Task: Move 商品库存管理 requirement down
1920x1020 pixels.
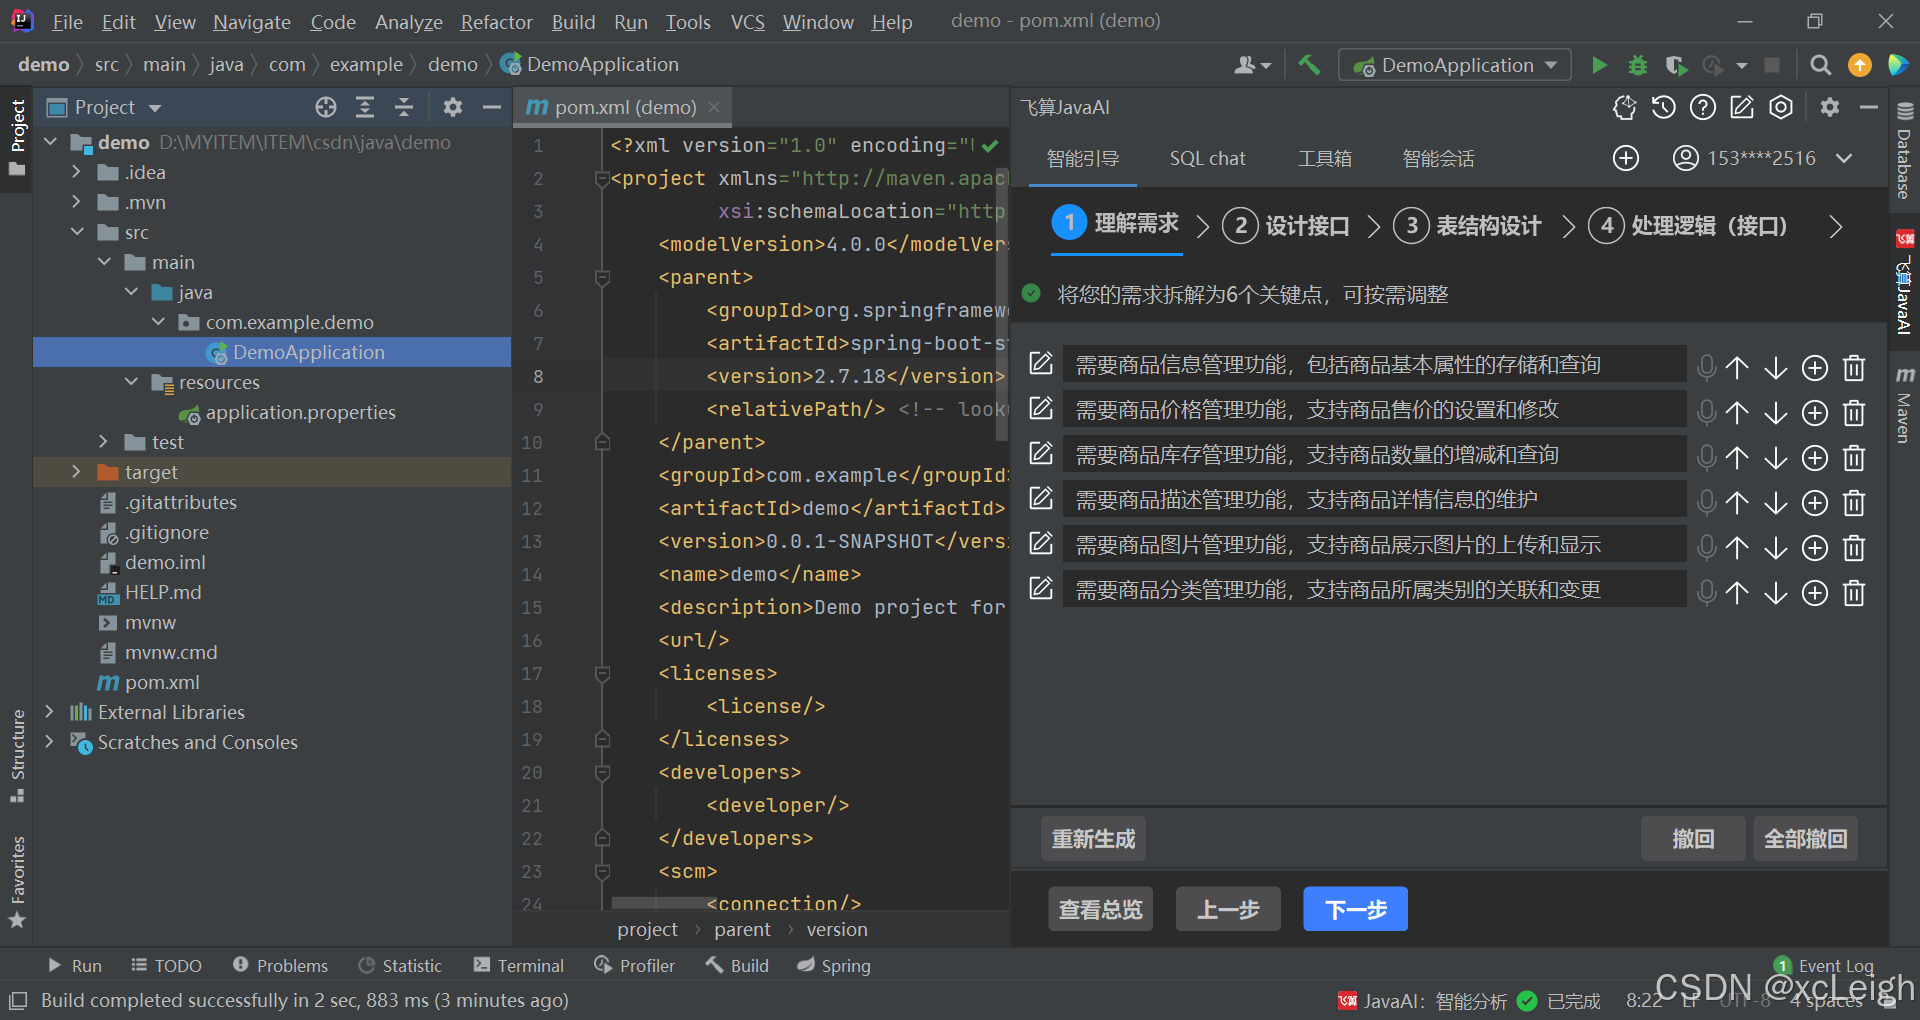Action: point(1776,457)
